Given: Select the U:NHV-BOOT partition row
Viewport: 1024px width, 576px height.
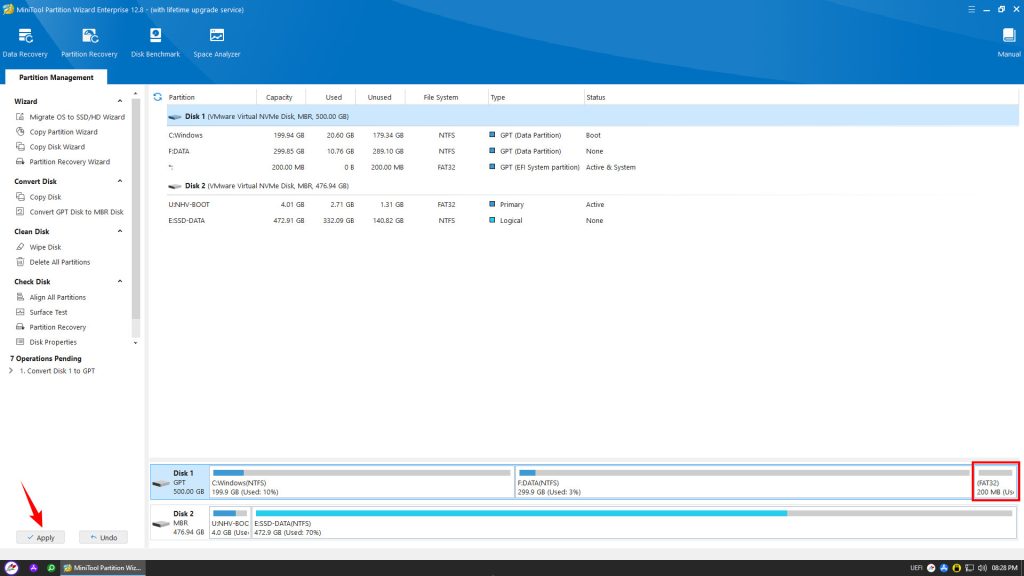Looking at the screenshot, I should pyautogui.click(x=592, y=204).
